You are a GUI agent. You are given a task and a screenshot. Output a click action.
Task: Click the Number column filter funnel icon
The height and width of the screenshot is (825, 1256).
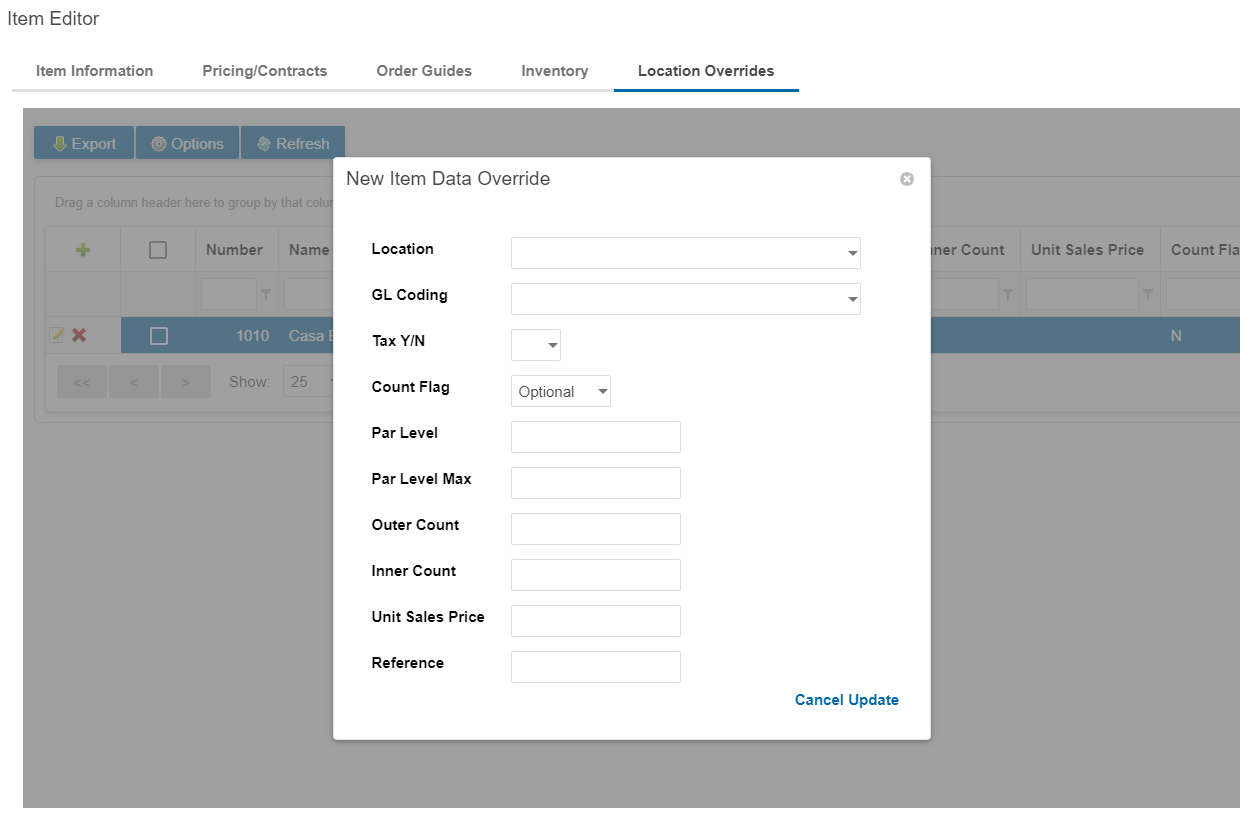click(266, 294)
